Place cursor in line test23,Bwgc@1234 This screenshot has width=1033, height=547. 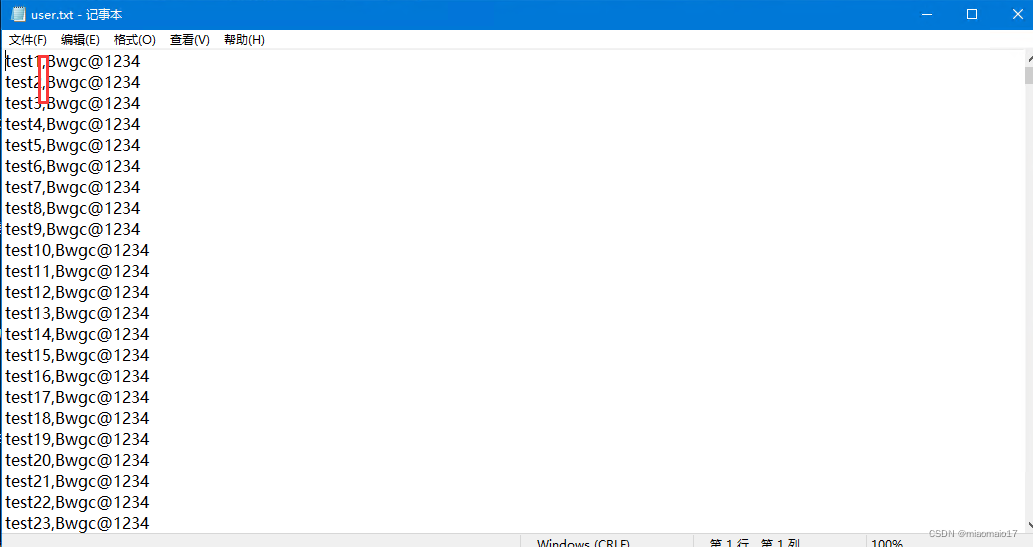[77, 524]
